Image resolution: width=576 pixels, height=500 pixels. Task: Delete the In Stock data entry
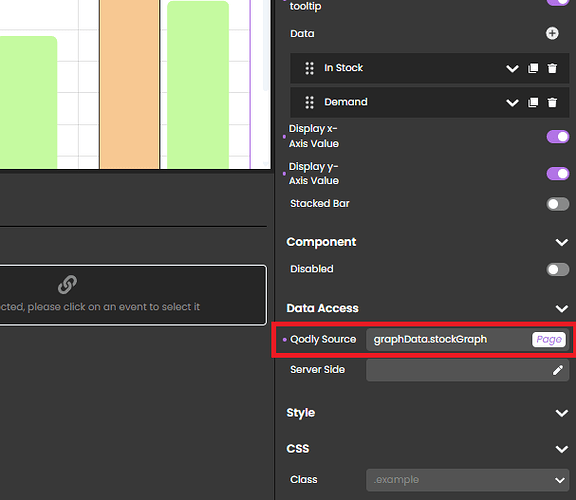552,68
